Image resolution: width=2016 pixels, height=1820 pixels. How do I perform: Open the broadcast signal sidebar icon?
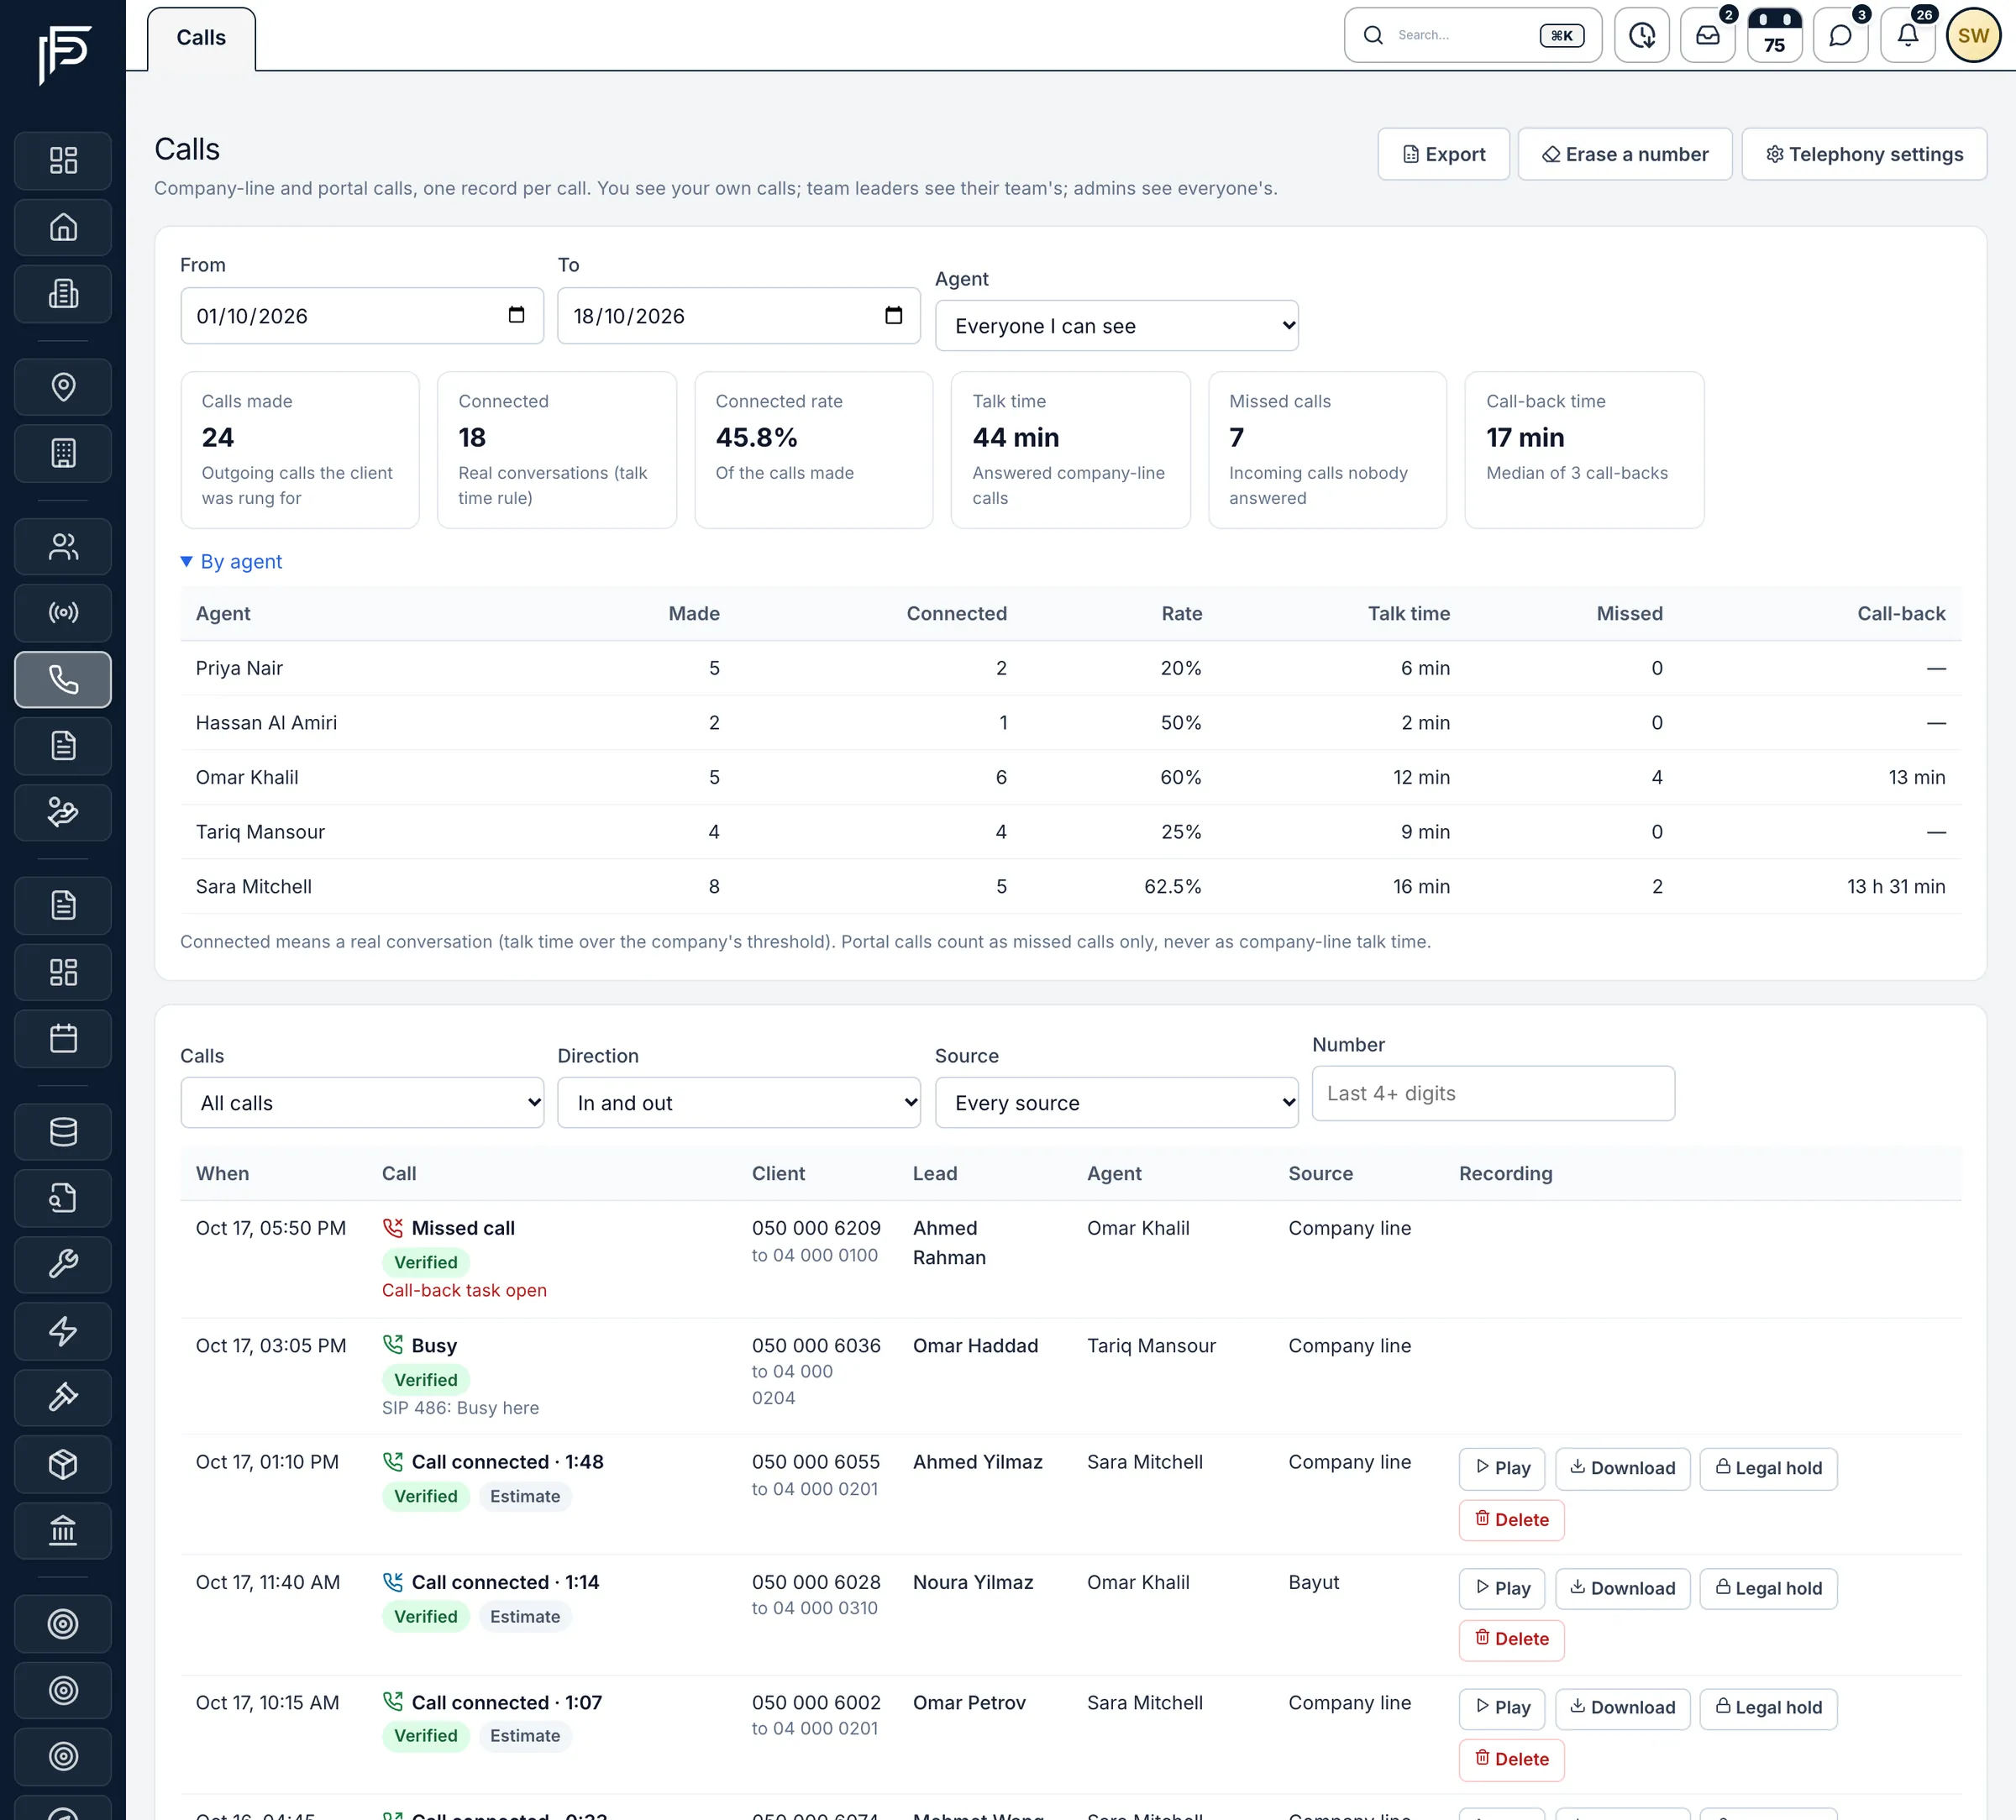pos(63,613)
